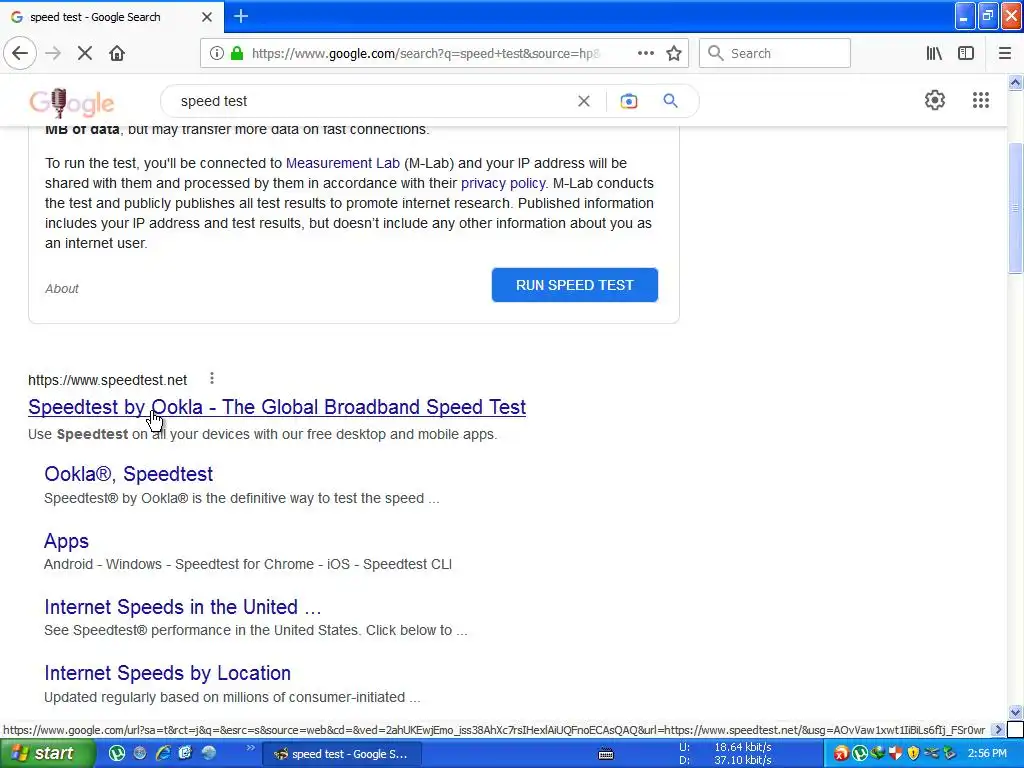Open the Measurement Lab link
Image resolution: width=1024 pixels, height=768 pixels.
[343, 163]
